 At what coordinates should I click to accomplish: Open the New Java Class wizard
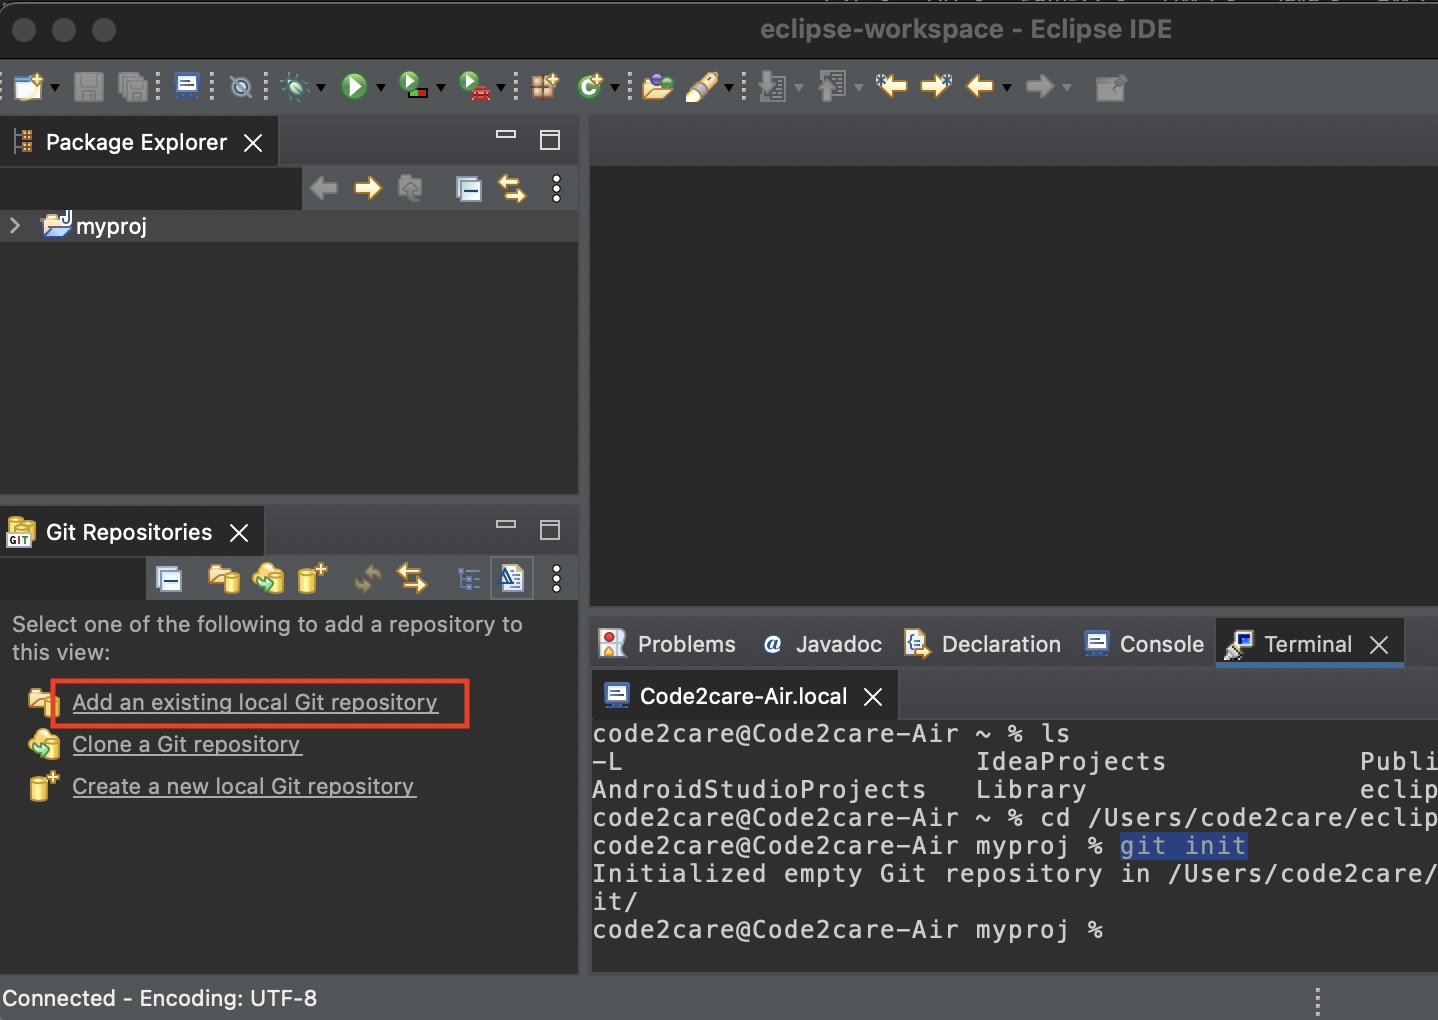(591, 87)
